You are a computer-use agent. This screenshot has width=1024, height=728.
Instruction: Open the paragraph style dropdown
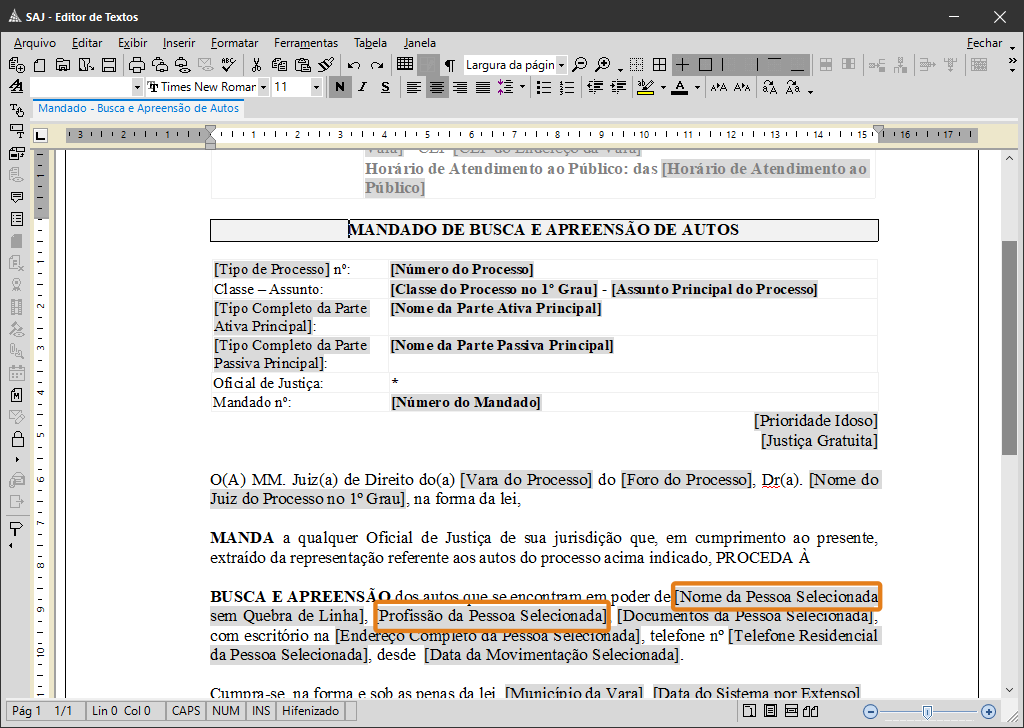136,87
